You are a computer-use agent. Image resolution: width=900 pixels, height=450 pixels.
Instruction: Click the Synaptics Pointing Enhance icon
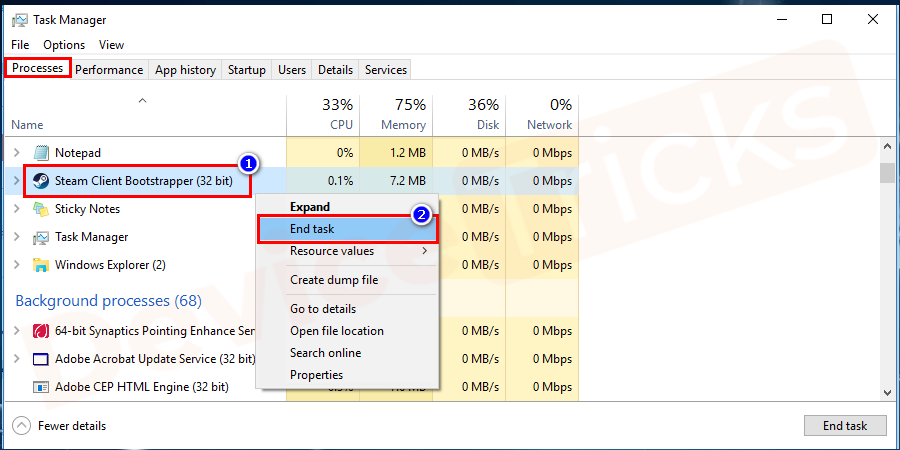click(x=42, y=331)
